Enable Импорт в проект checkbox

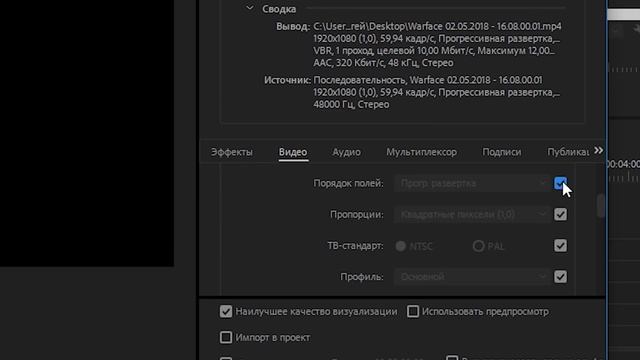point(226,338)
